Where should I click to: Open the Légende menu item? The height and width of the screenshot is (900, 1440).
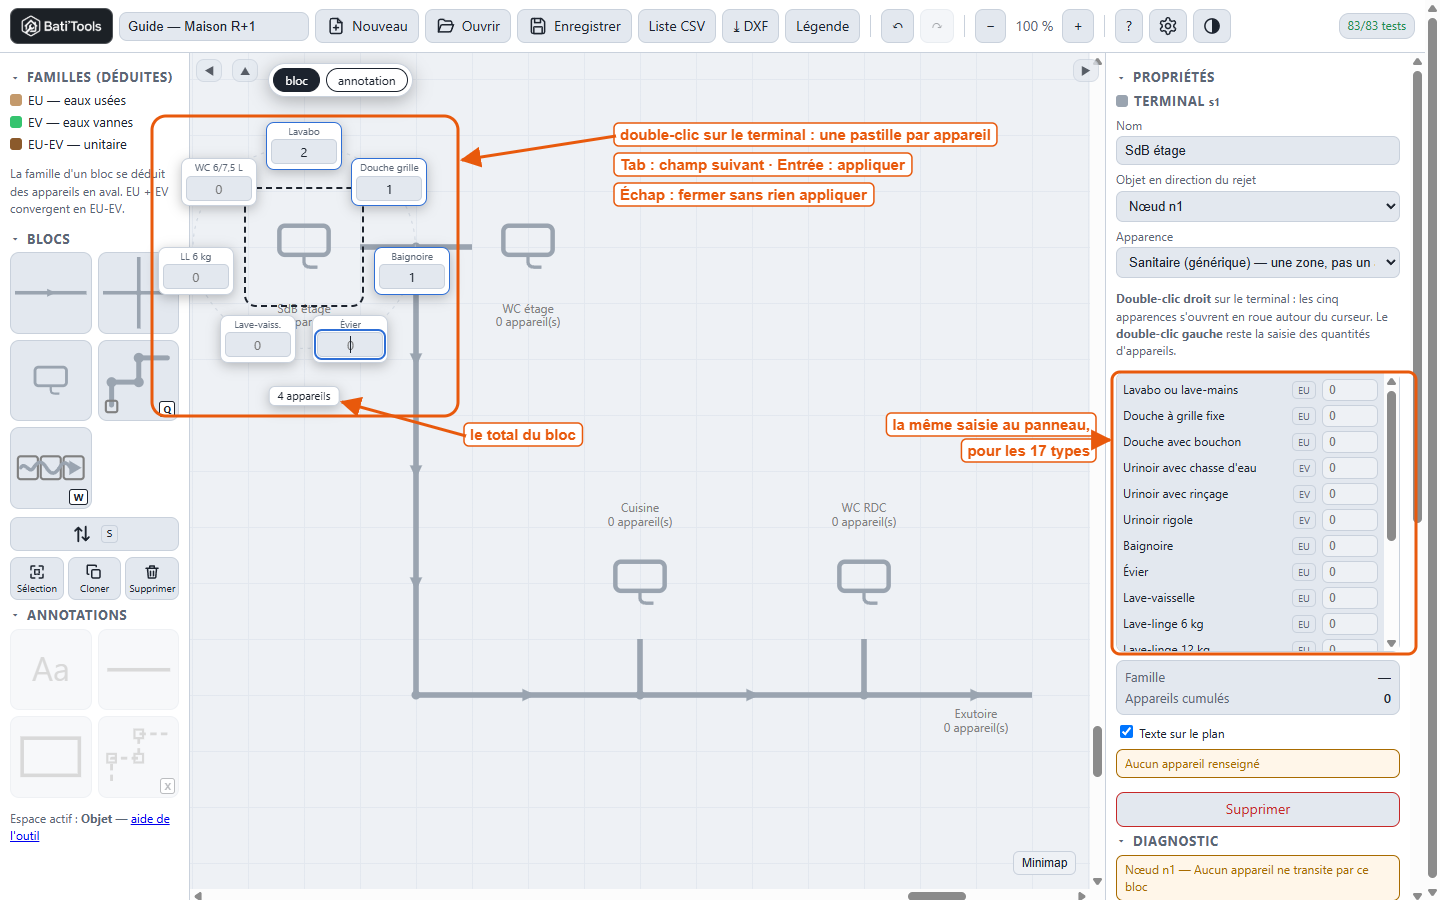click(x=822, y=26)
